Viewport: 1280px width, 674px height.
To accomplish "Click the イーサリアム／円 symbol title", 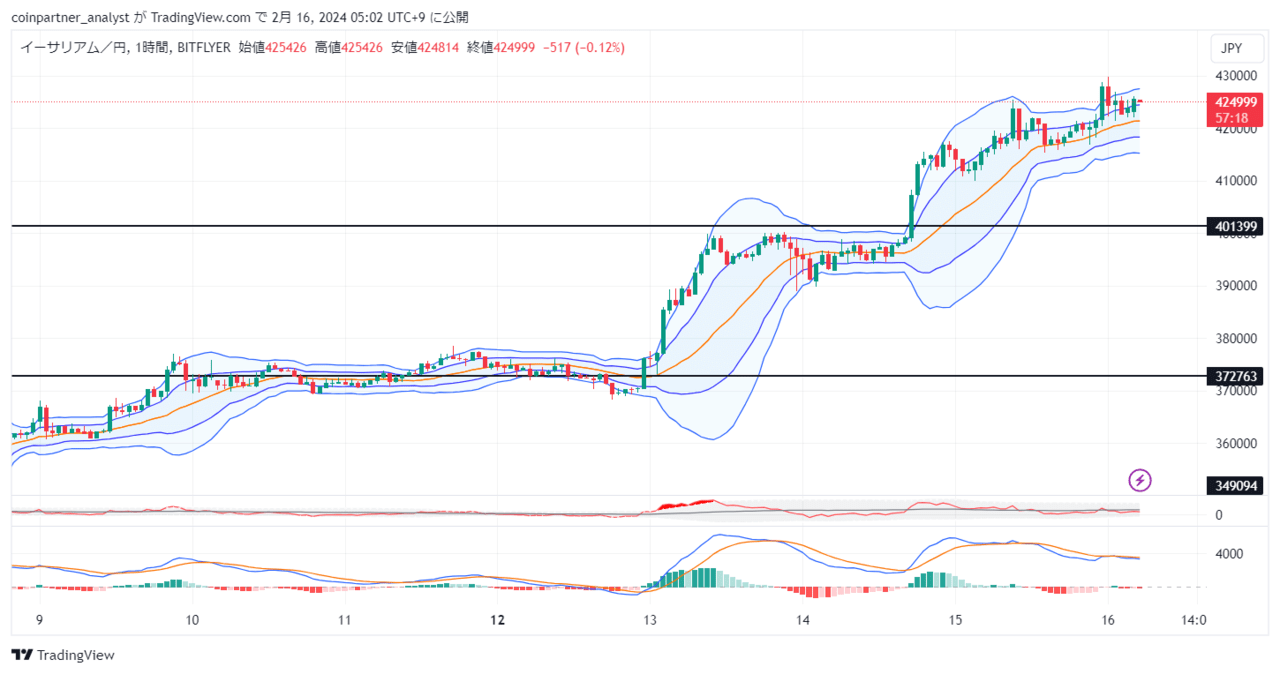I will pyautogui.click(x=74, y=47).
